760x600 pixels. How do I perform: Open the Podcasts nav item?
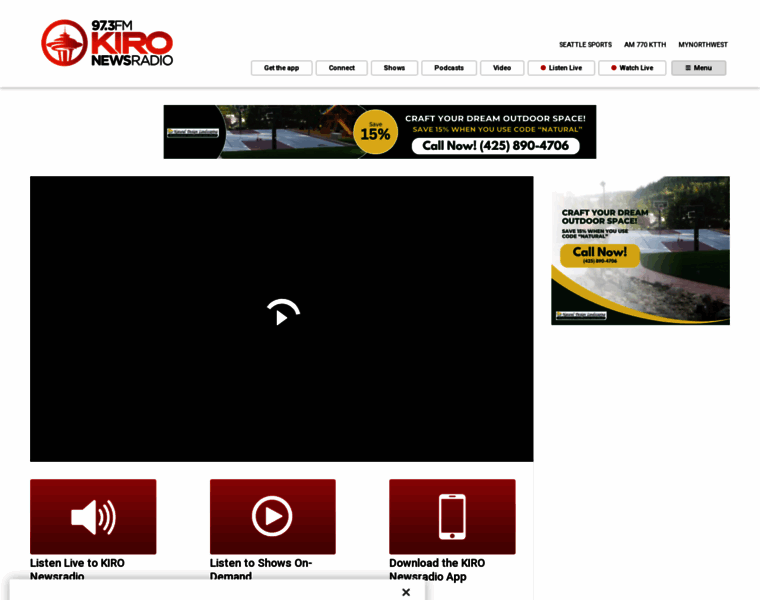click(449, 68)
